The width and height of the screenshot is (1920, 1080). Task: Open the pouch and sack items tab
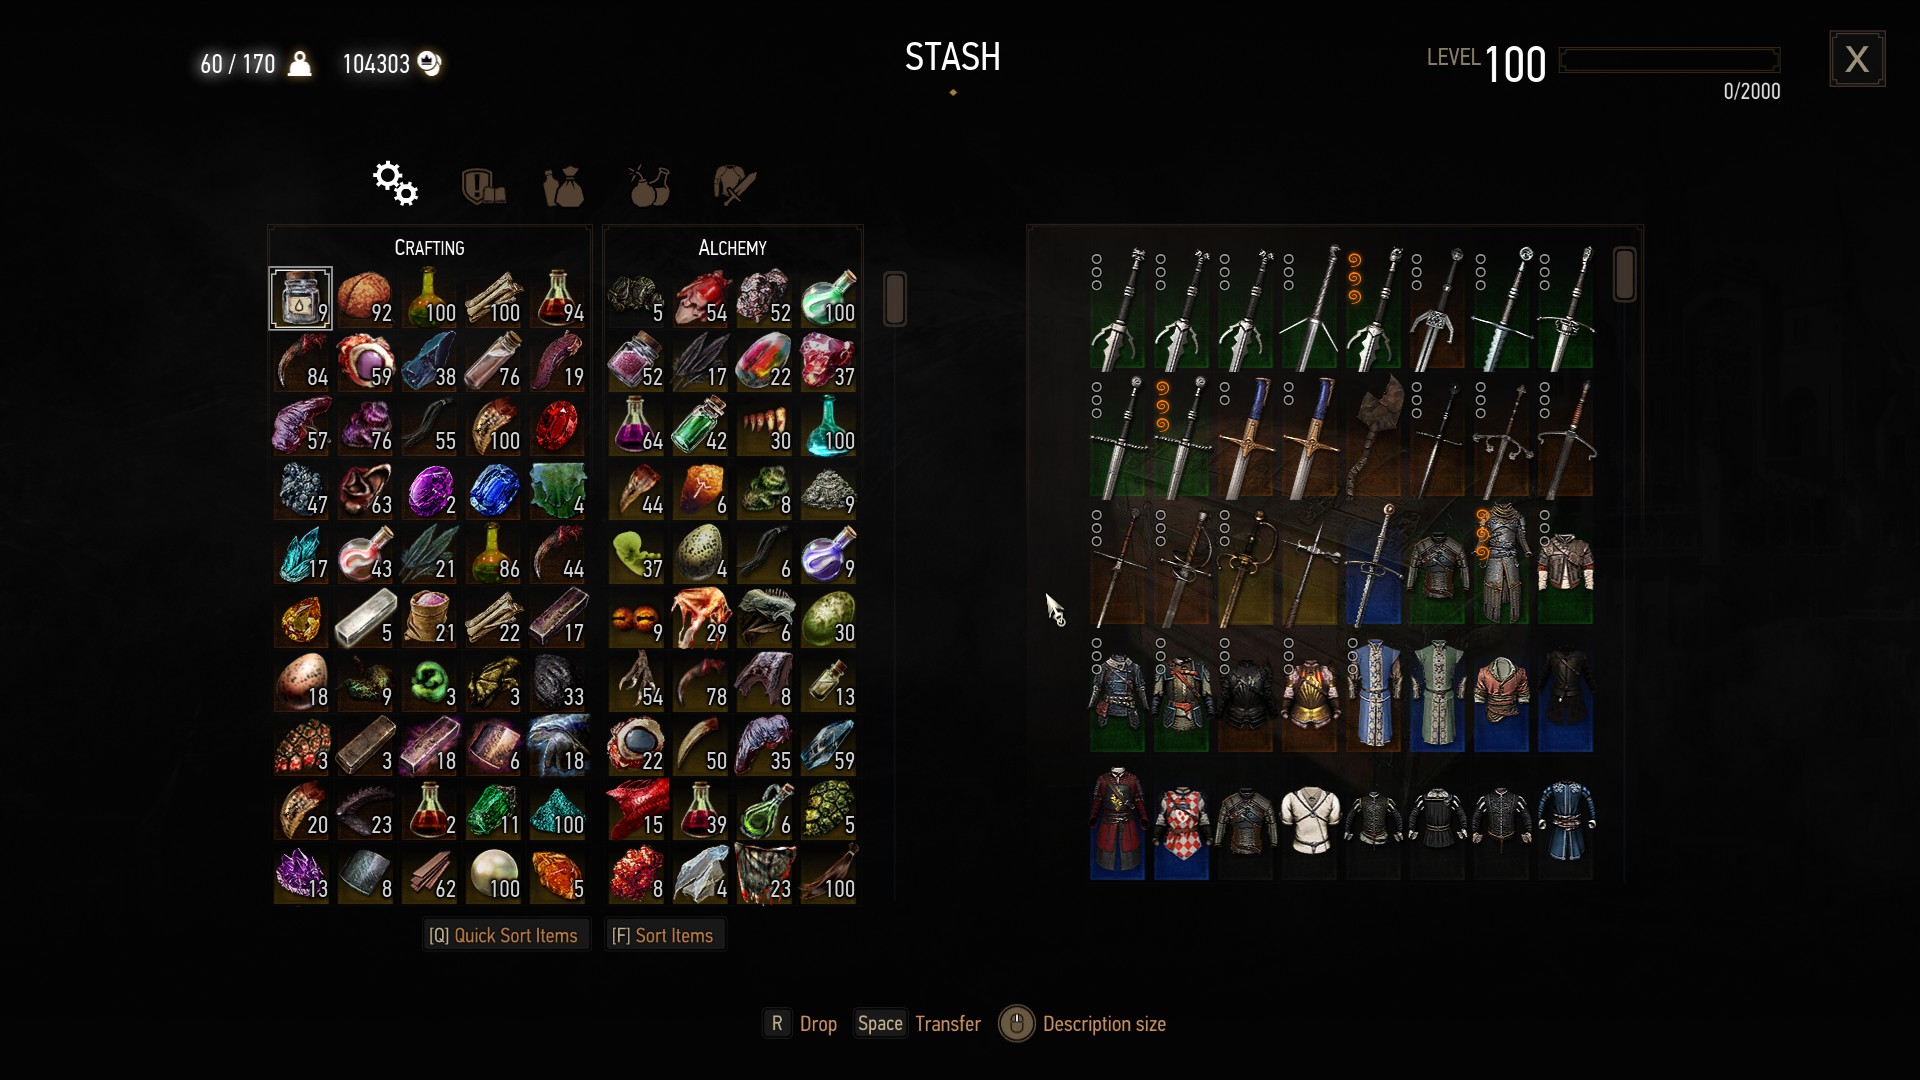coord(564,186)
